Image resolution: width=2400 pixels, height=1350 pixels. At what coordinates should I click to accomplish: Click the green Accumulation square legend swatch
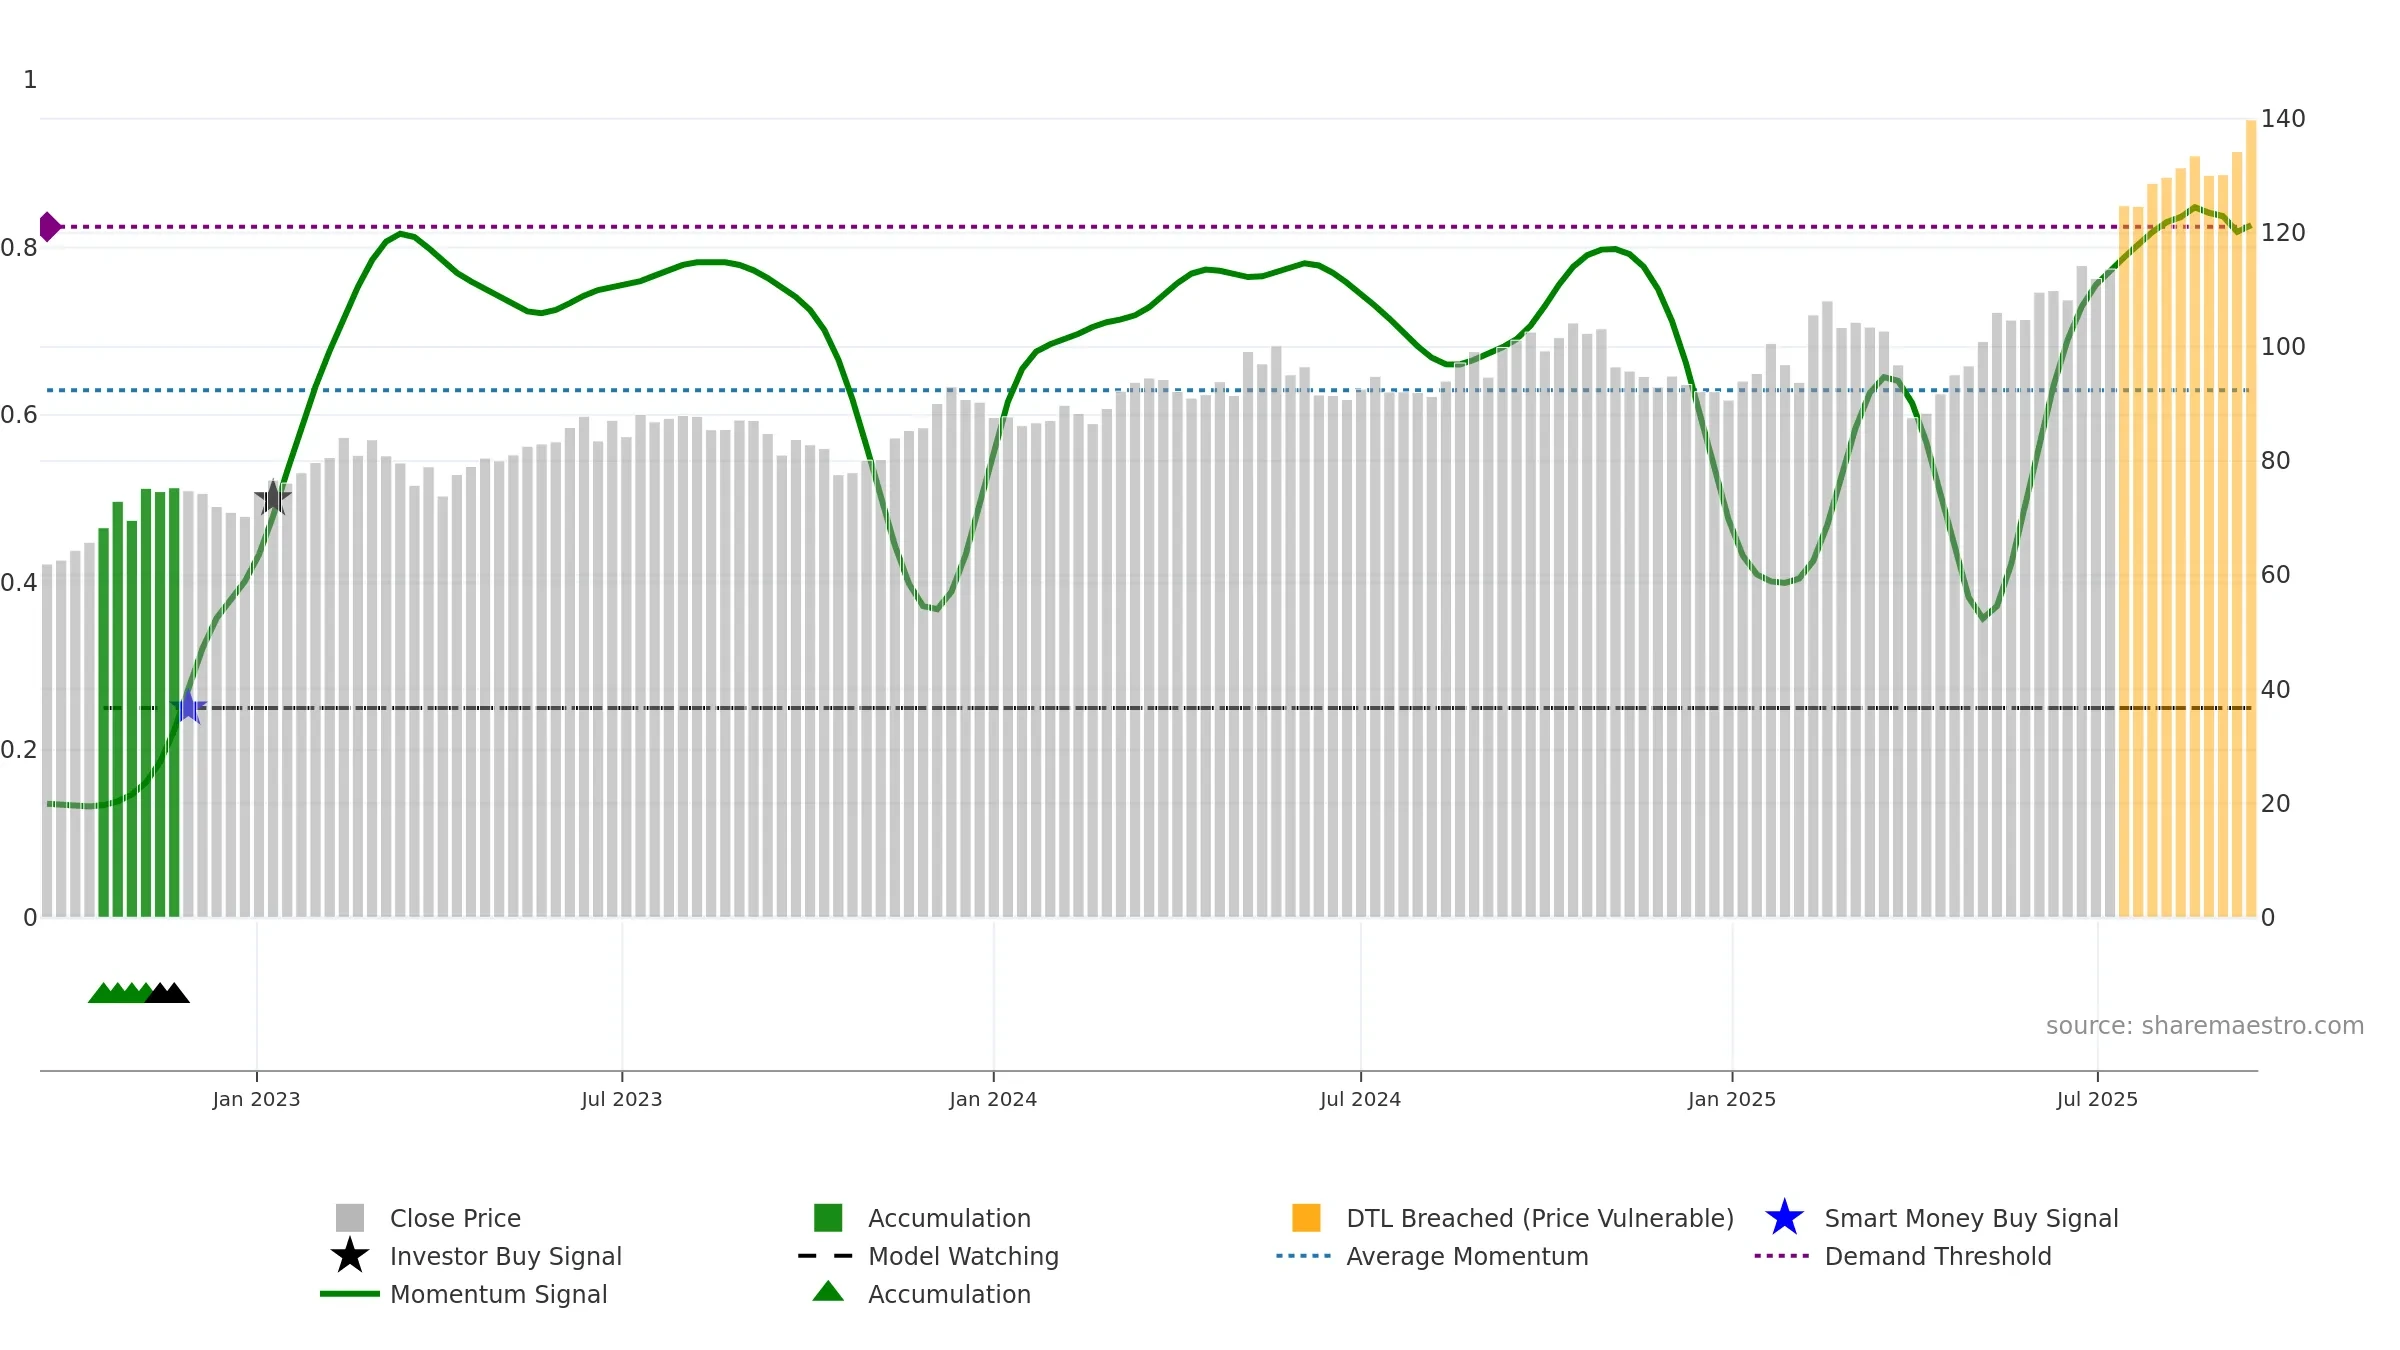[x=828, y=1217]
